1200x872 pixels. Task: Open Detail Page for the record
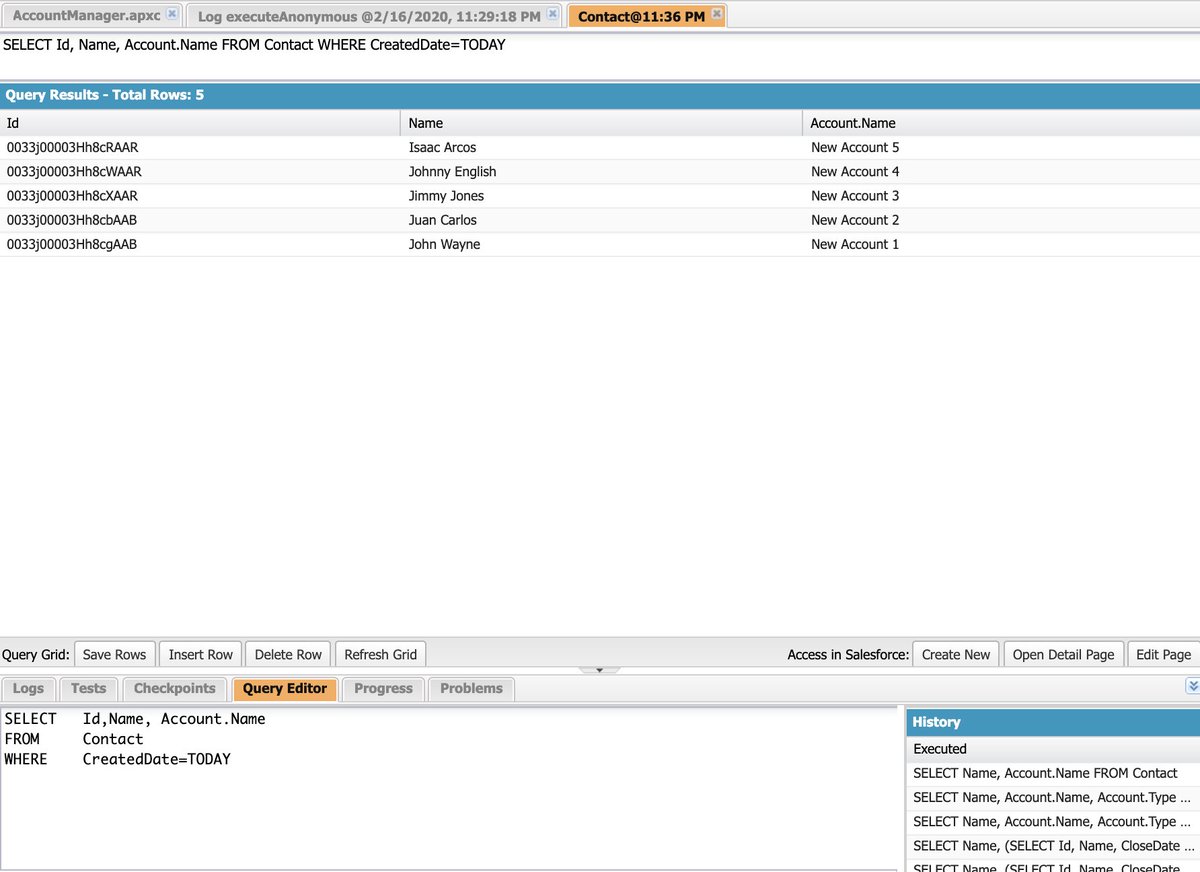(1063, 654)
